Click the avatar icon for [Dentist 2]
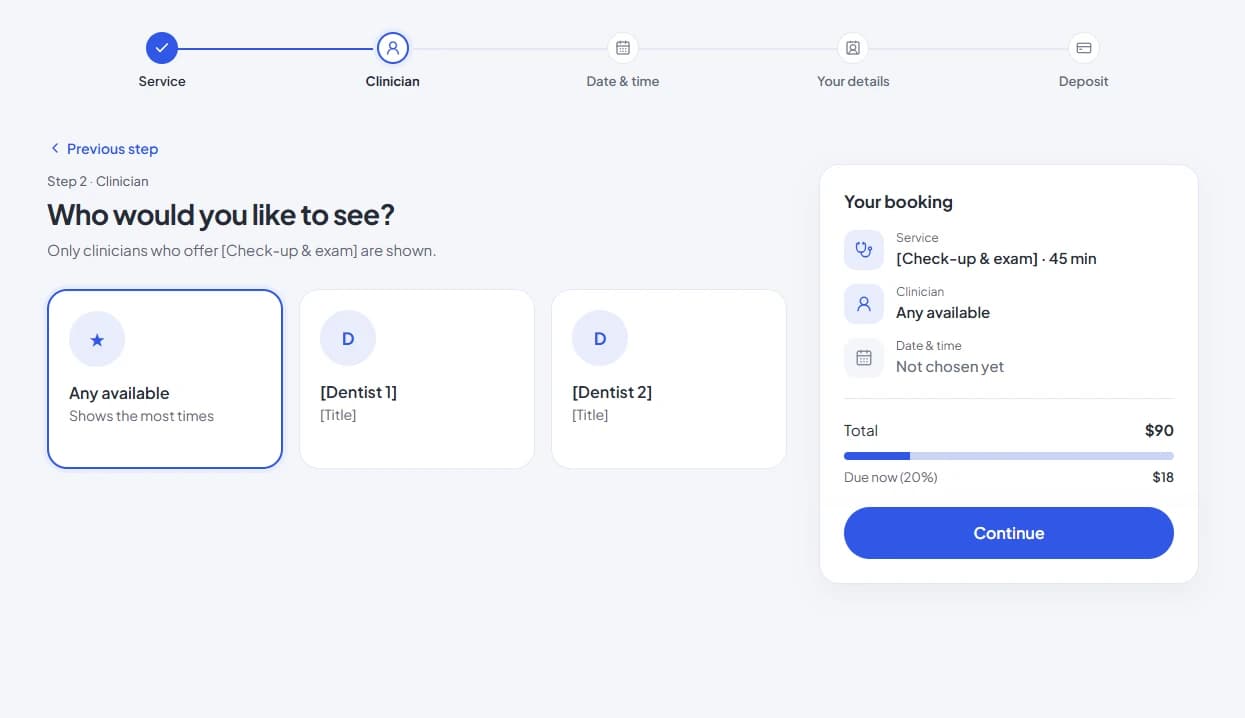Image resolution: width=1245 pixels, height=718 pixels. (x=600, y=339)
